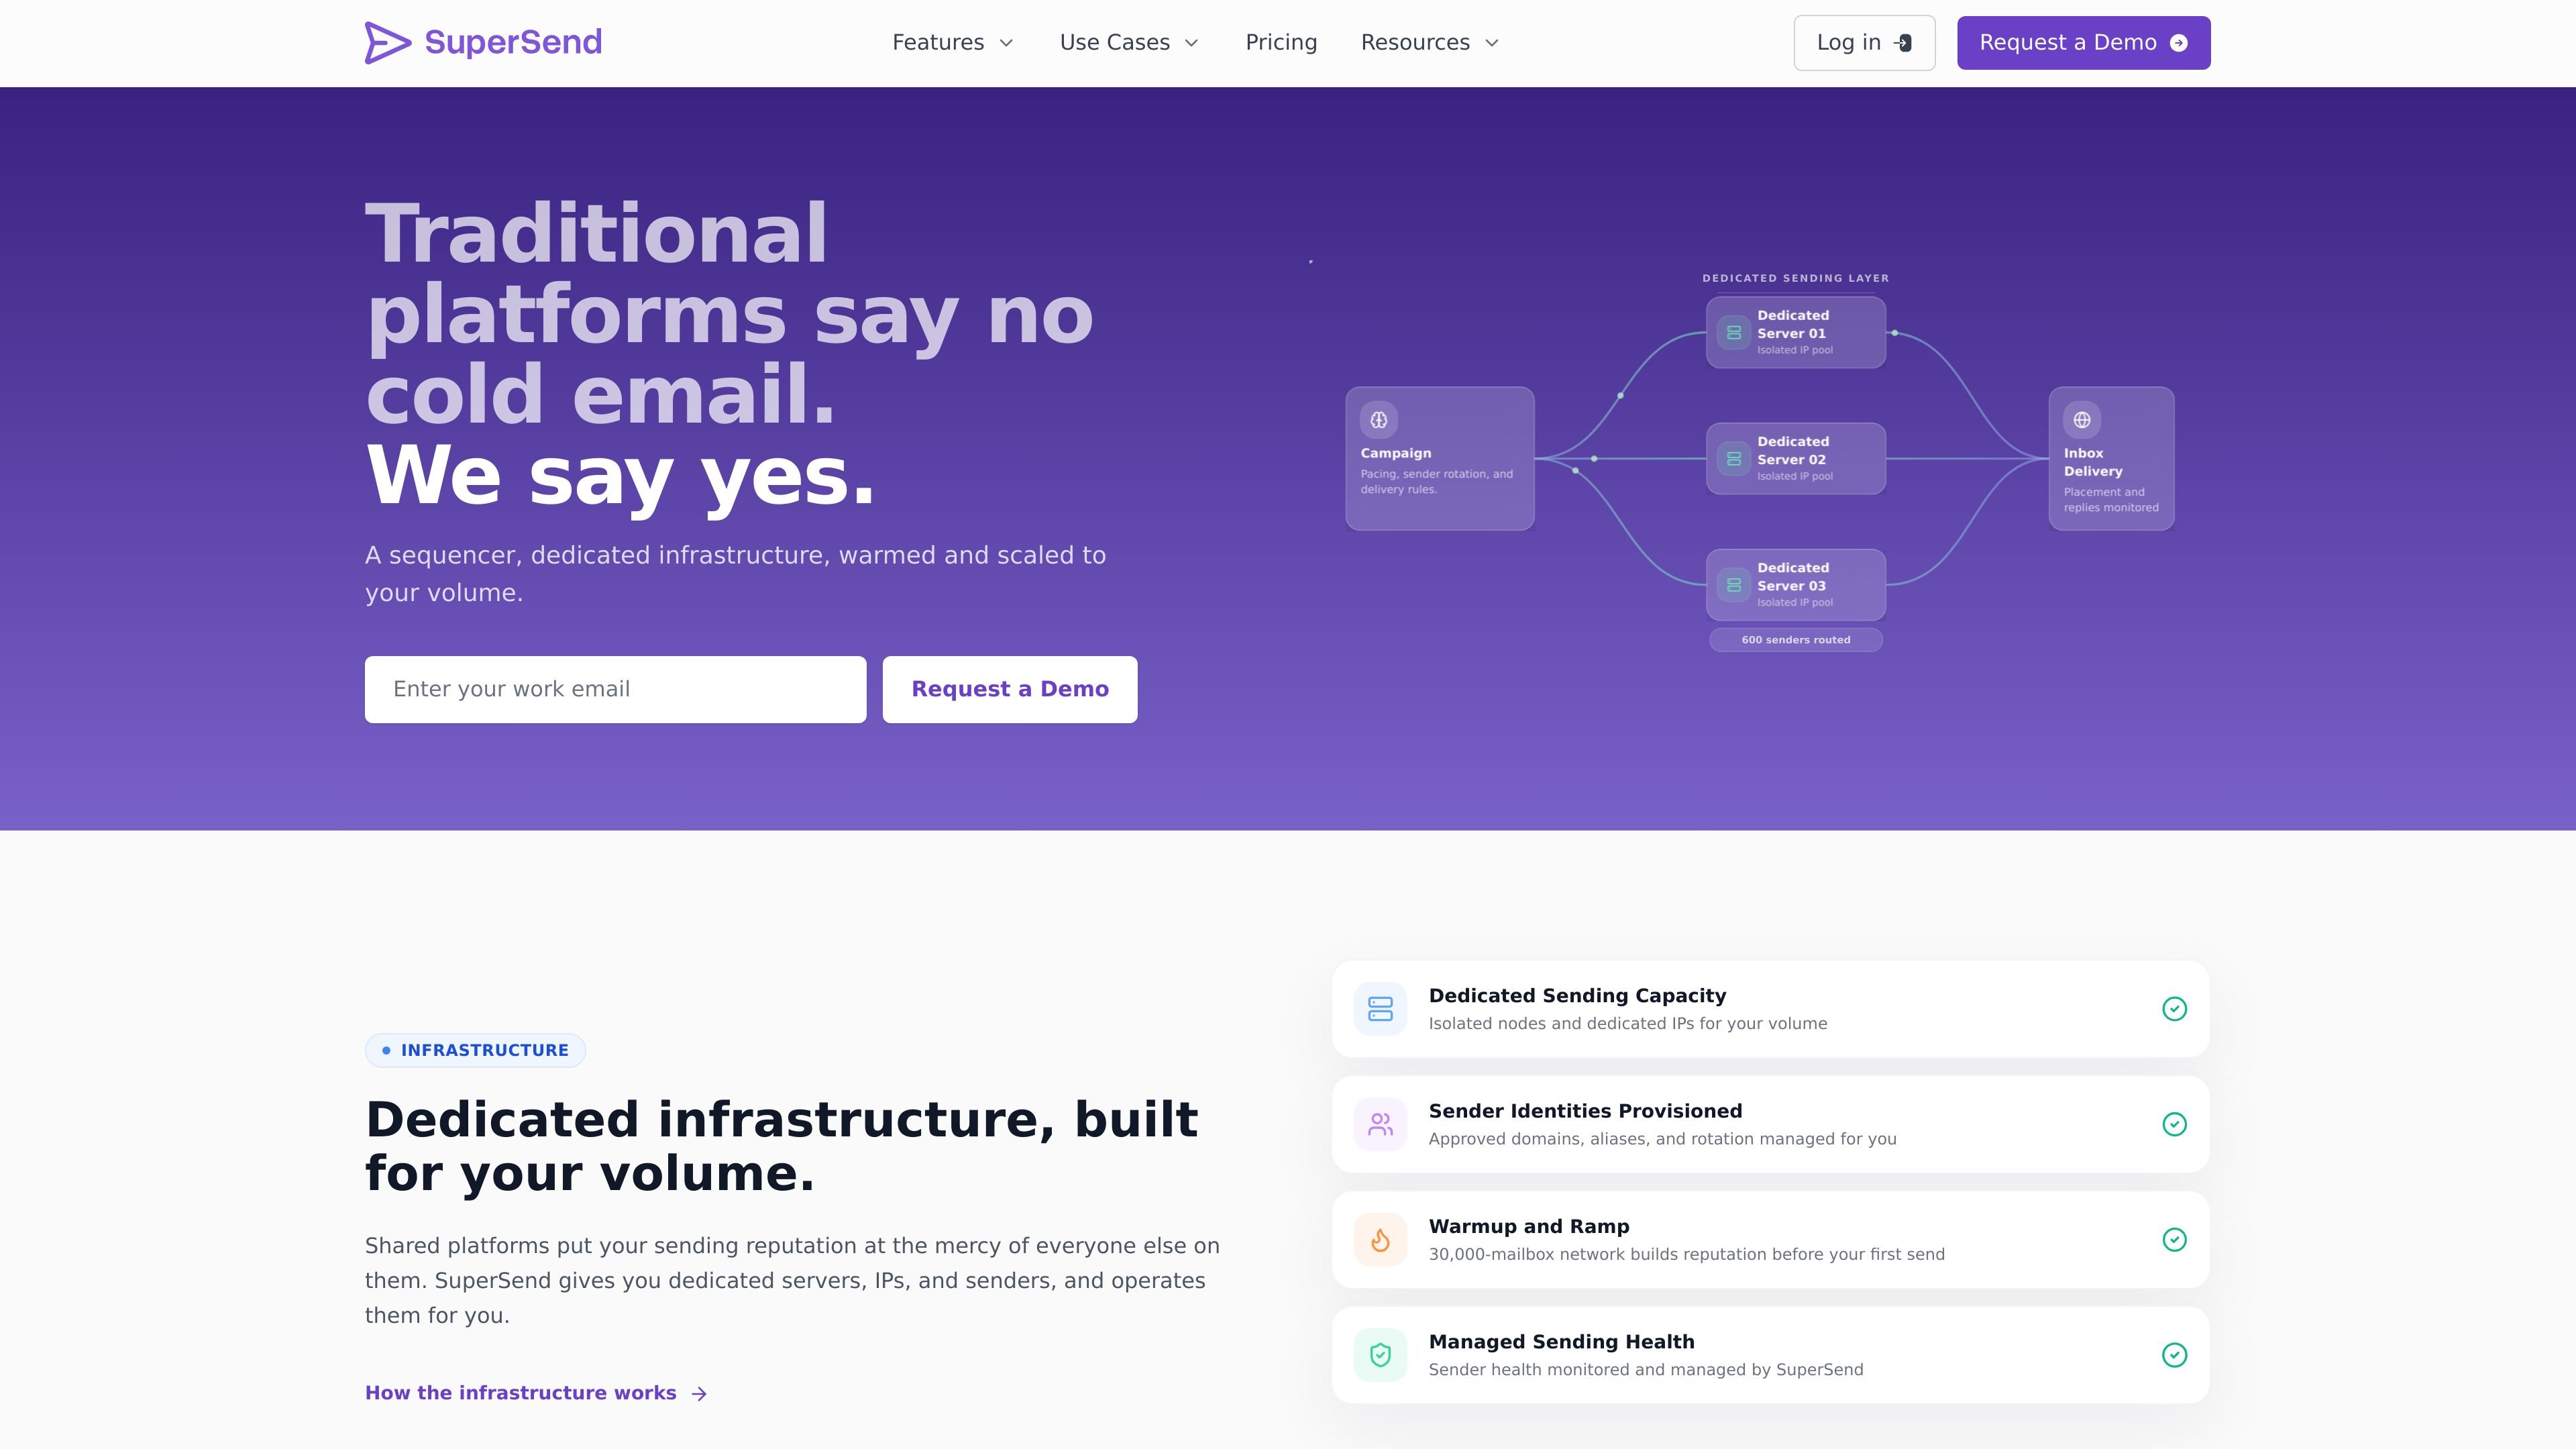2576x1449 pixels.
Task: Click the checkmark on Warmup and Ramp
Action: click(2174, 1240)
